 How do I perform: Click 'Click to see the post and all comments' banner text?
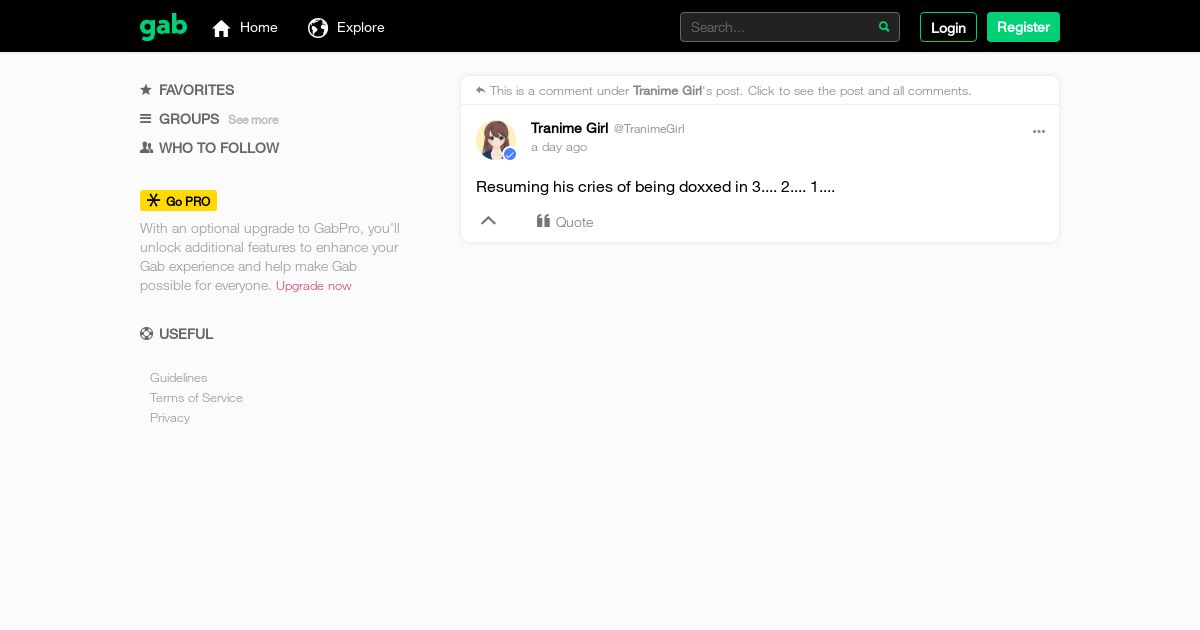[860, 91]
